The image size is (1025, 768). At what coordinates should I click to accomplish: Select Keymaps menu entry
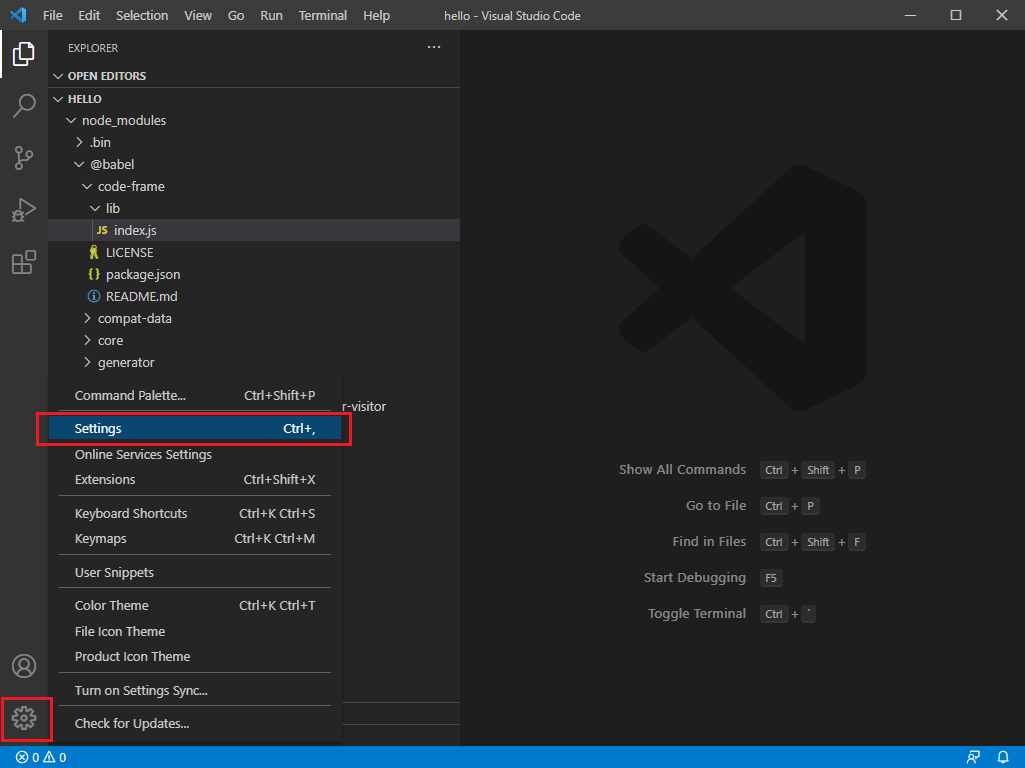point(195,539)
